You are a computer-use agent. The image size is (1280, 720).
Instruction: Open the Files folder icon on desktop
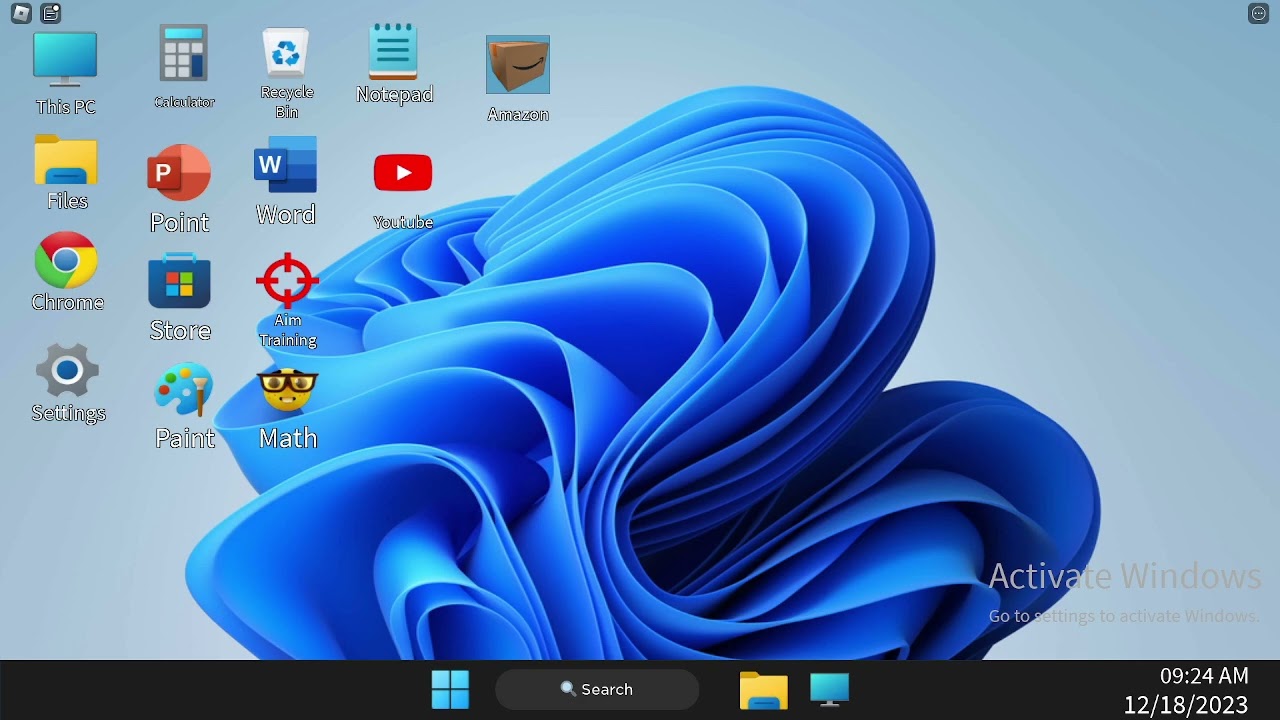pyautogui.click(x=66, y=160)
